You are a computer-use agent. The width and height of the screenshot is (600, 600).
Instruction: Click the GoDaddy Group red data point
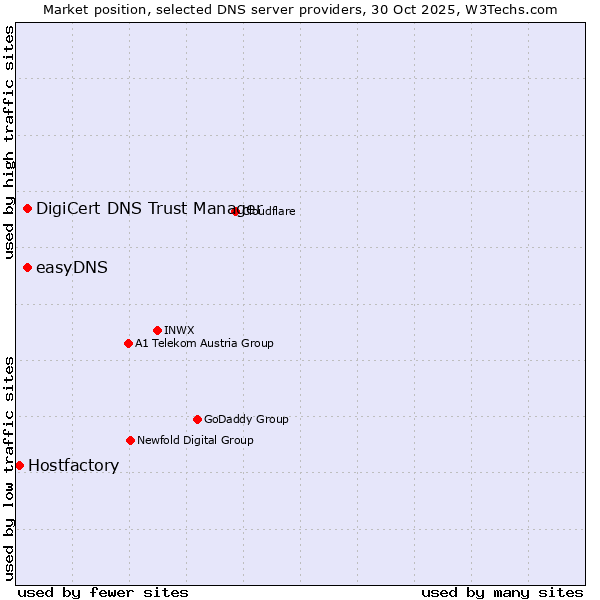coord(197,419)
